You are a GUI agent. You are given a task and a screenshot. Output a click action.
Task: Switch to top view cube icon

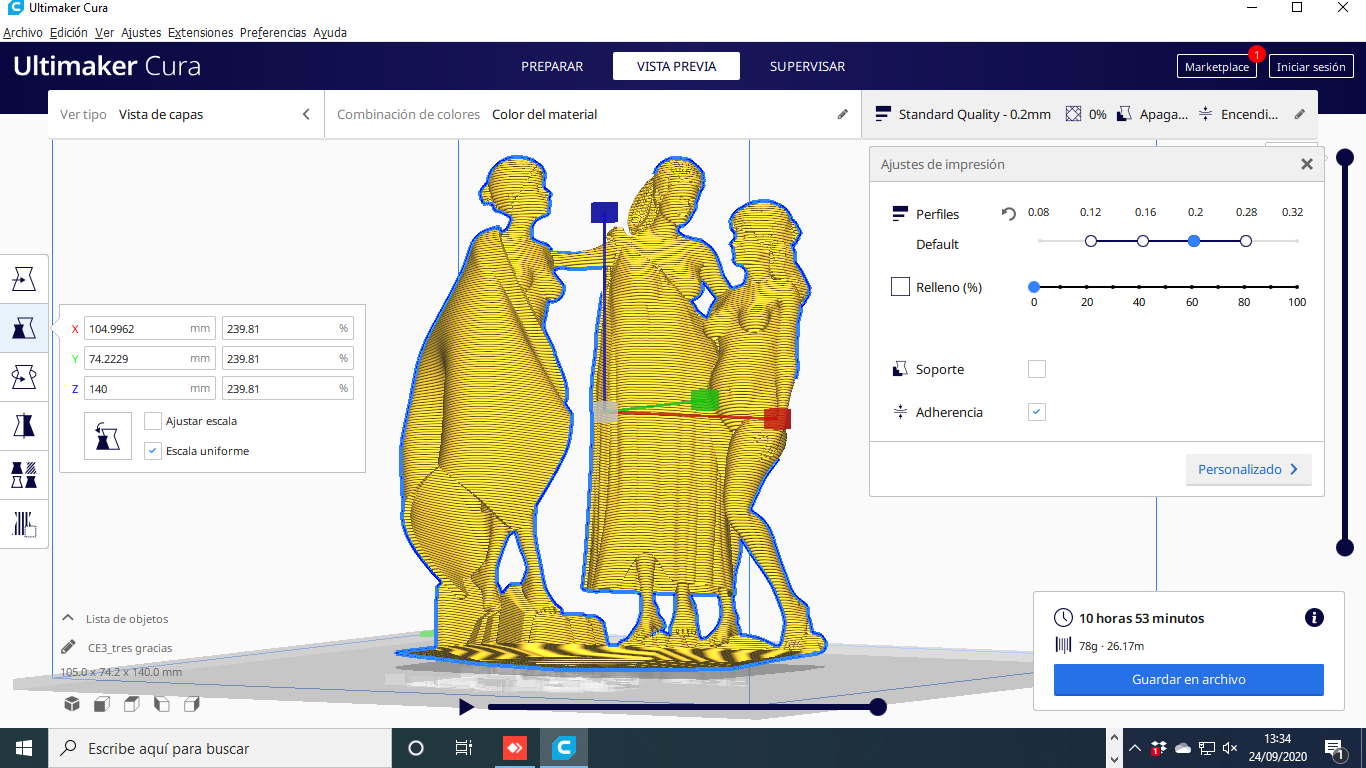(132, 704)
